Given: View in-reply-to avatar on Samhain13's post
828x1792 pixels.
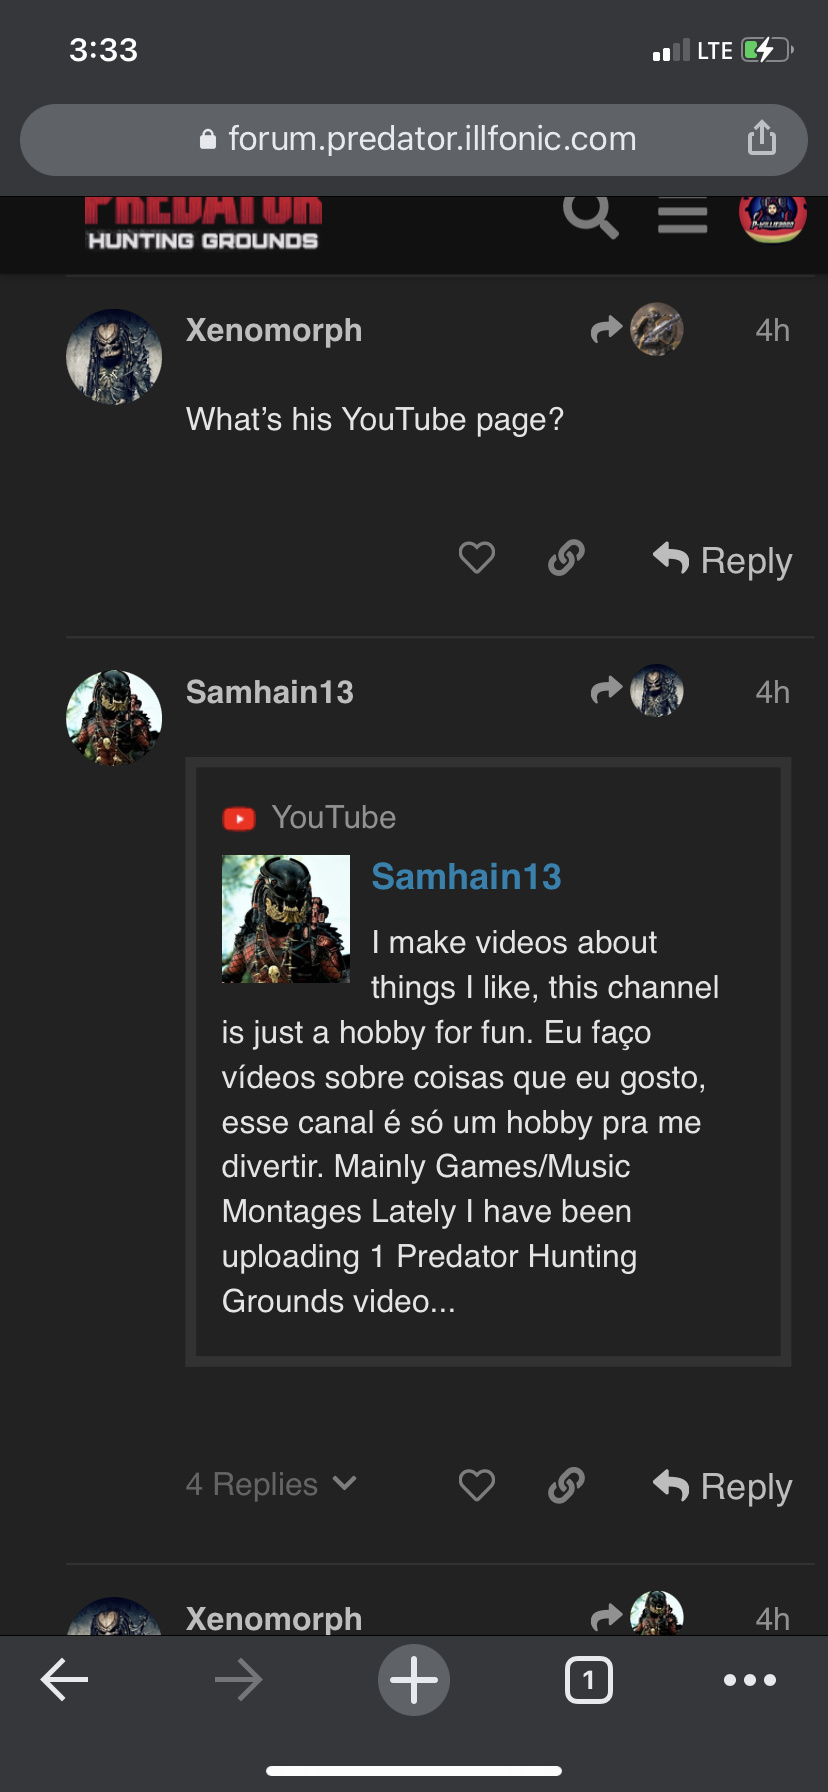Looking at the screenshot, I should pos(657,691).
